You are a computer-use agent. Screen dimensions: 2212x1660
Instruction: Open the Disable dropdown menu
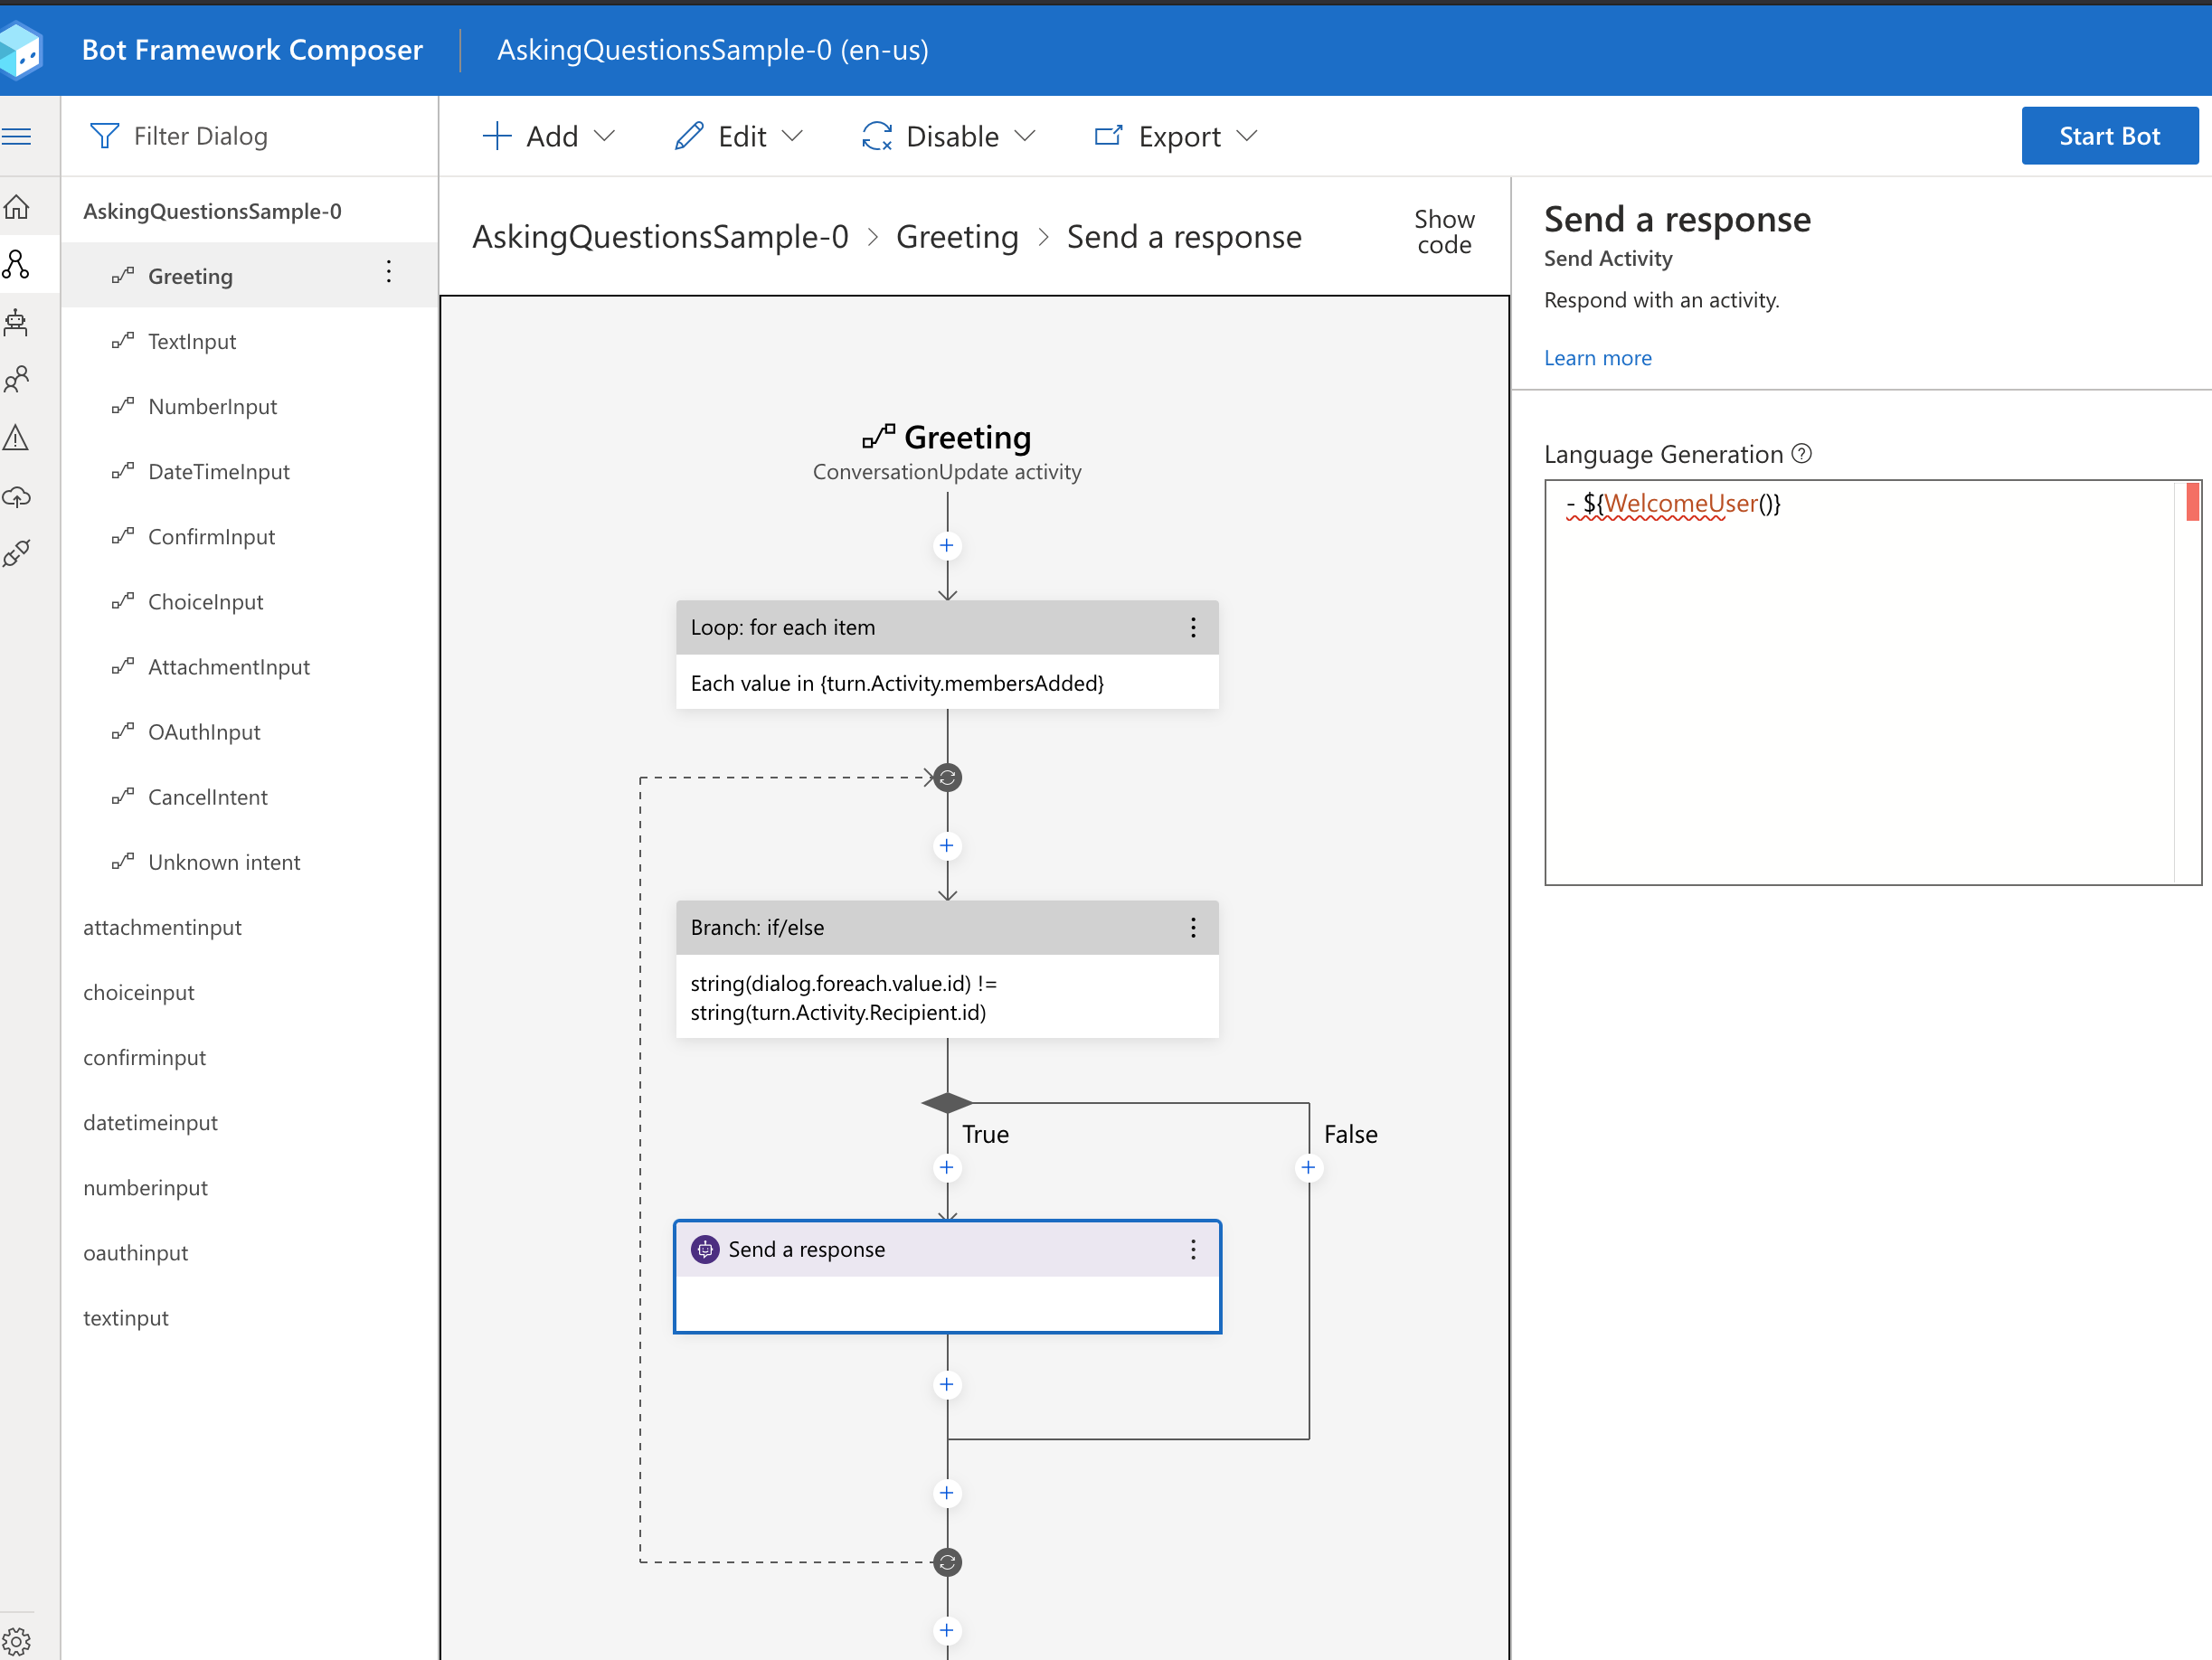coord(948,136)
